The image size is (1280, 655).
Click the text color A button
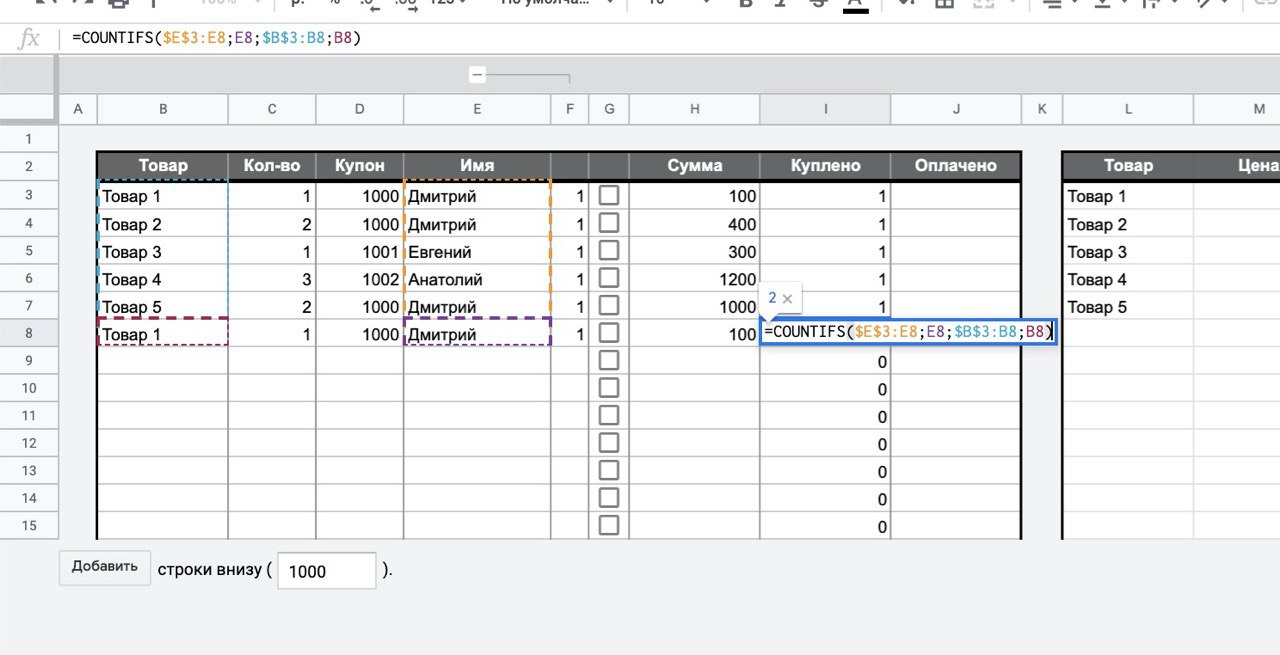[x=854, y=4]
